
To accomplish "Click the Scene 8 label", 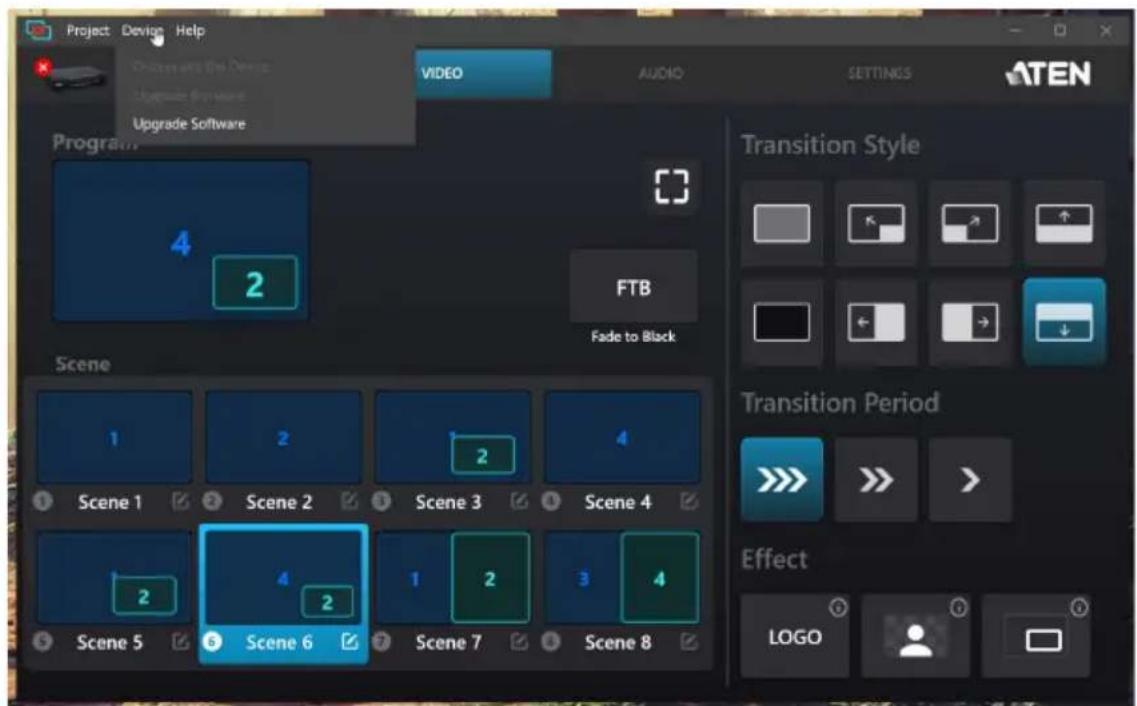I will click(618, 642).
